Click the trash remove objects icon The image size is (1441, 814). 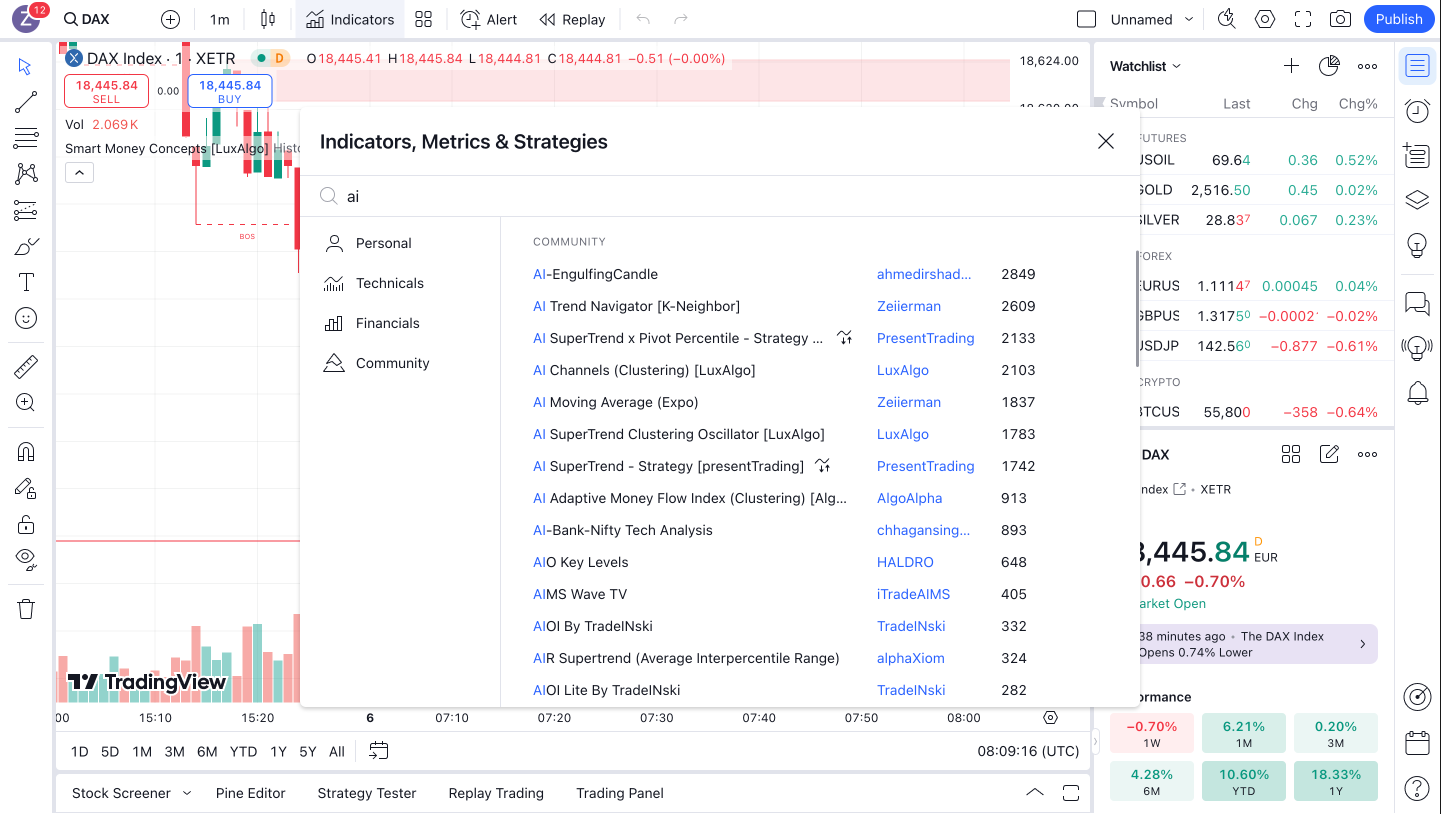point(26,608)
